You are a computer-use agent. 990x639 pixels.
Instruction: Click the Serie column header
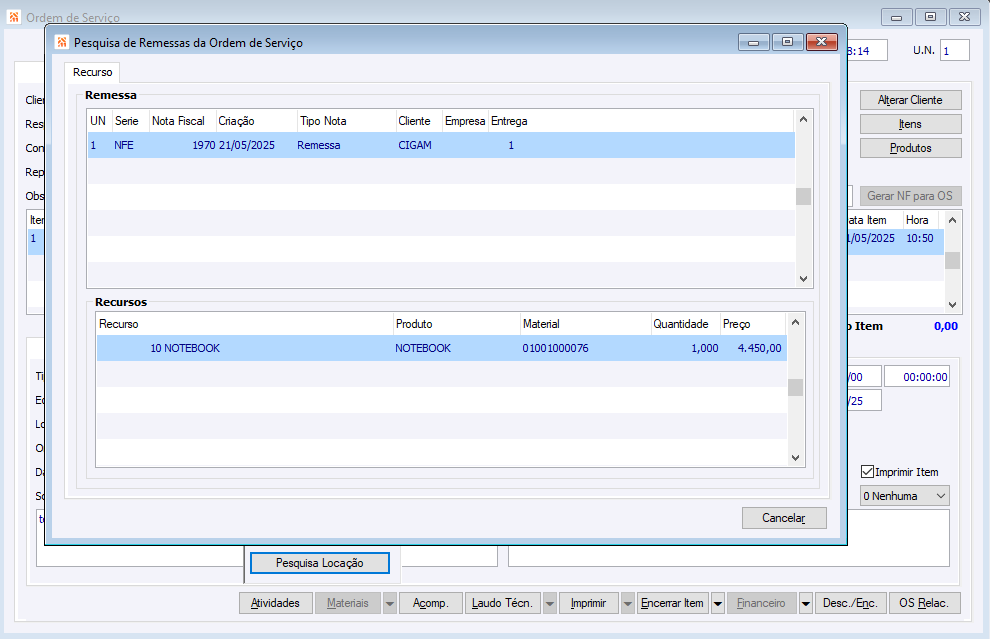(x=131, y=121)
